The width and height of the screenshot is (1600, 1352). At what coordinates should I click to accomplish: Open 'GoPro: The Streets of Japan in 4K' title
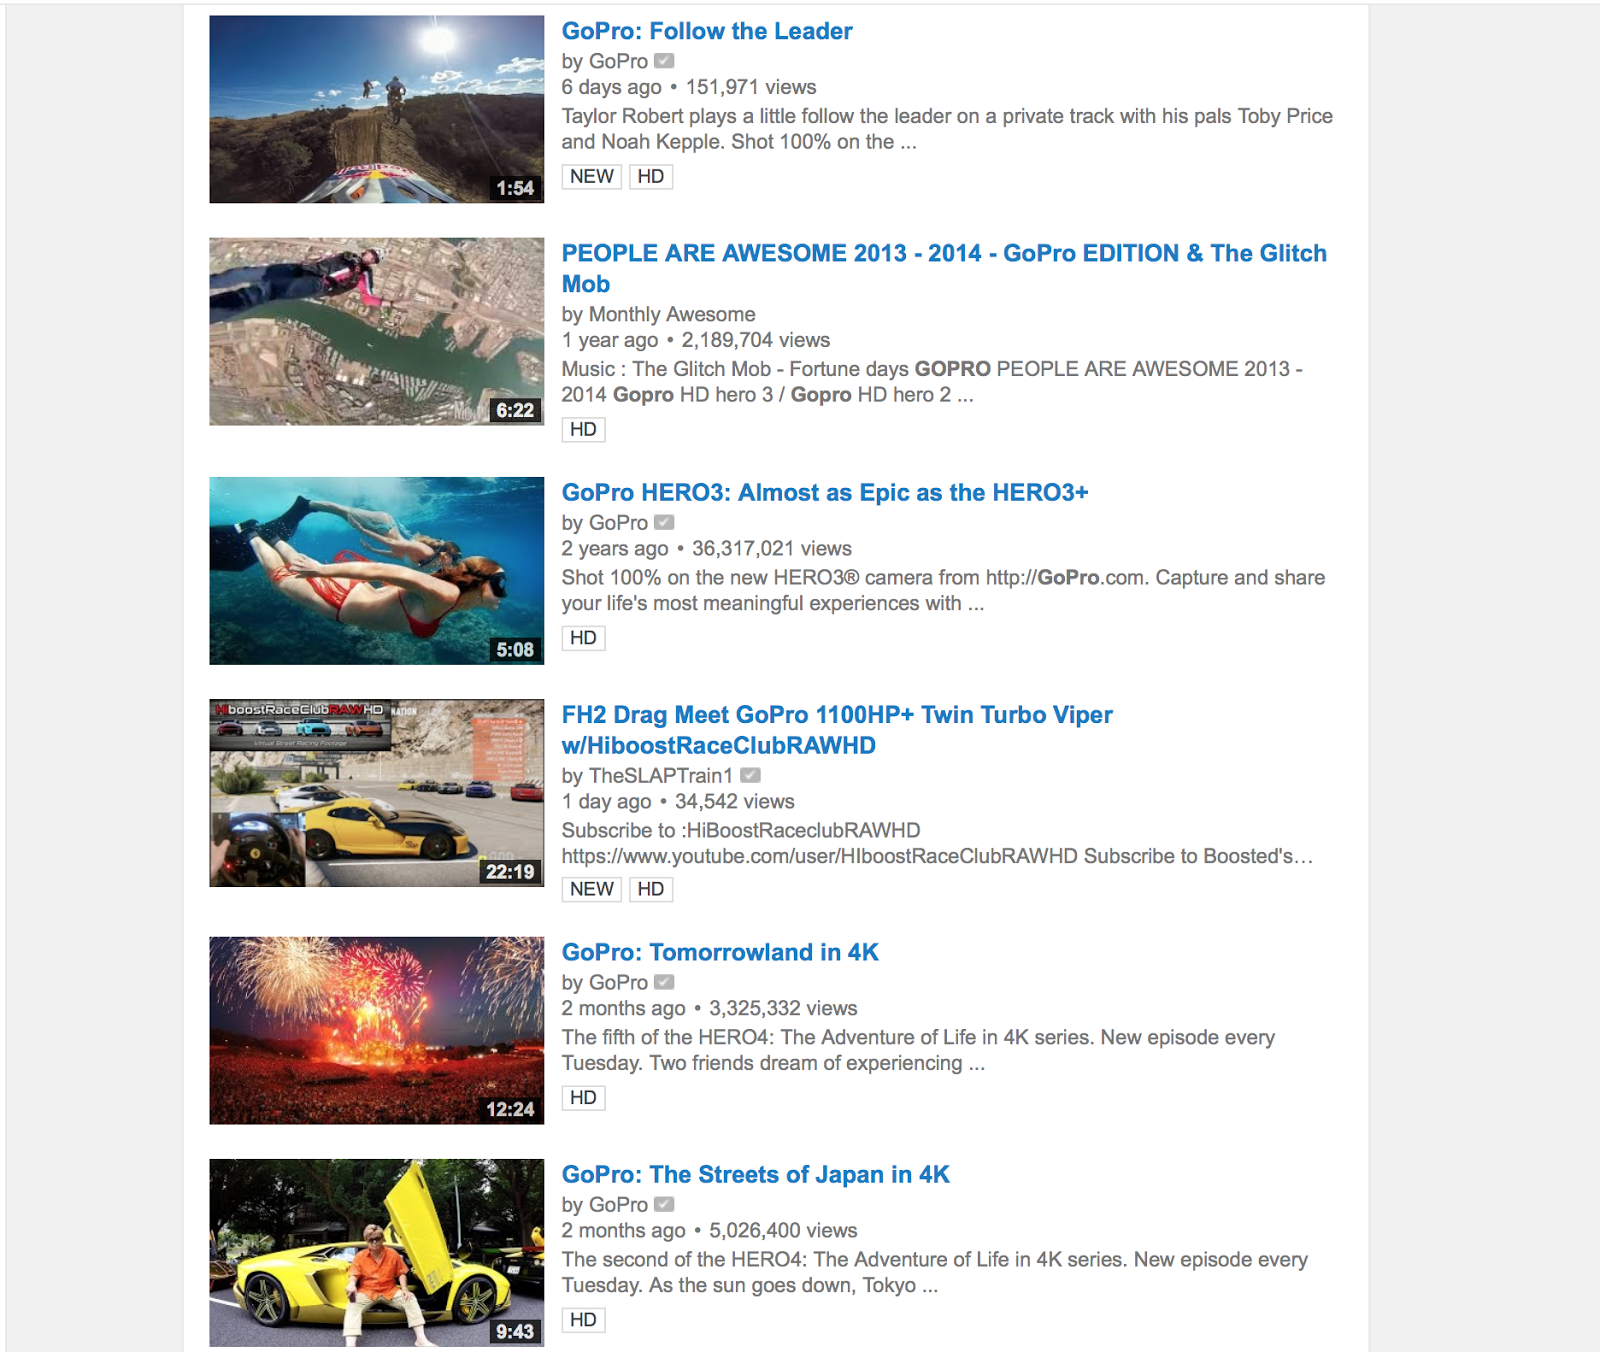756,1174
